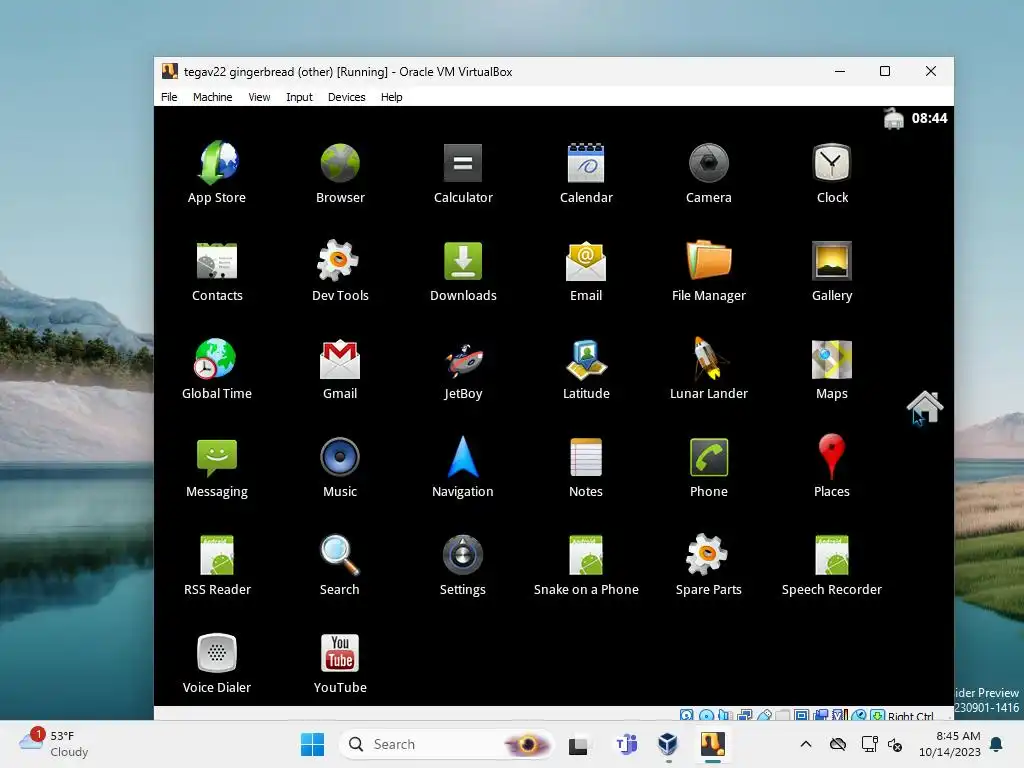Launch Gmail
Screen dimensions: 1024x768
[340, 368]
